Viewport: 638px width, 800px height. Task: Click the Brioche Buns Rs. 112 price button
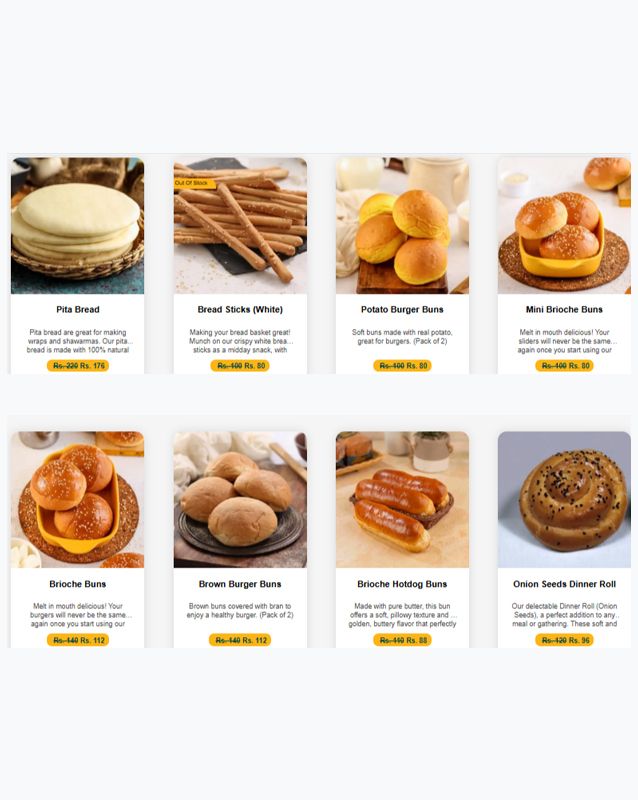[78, 640]
